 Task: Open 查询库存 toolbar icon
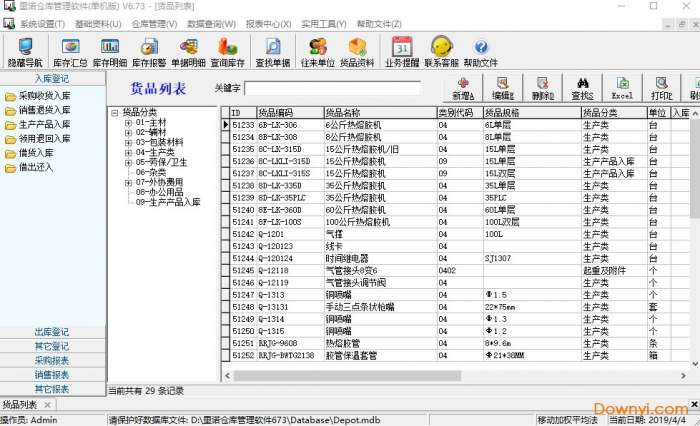coord(228,53)
